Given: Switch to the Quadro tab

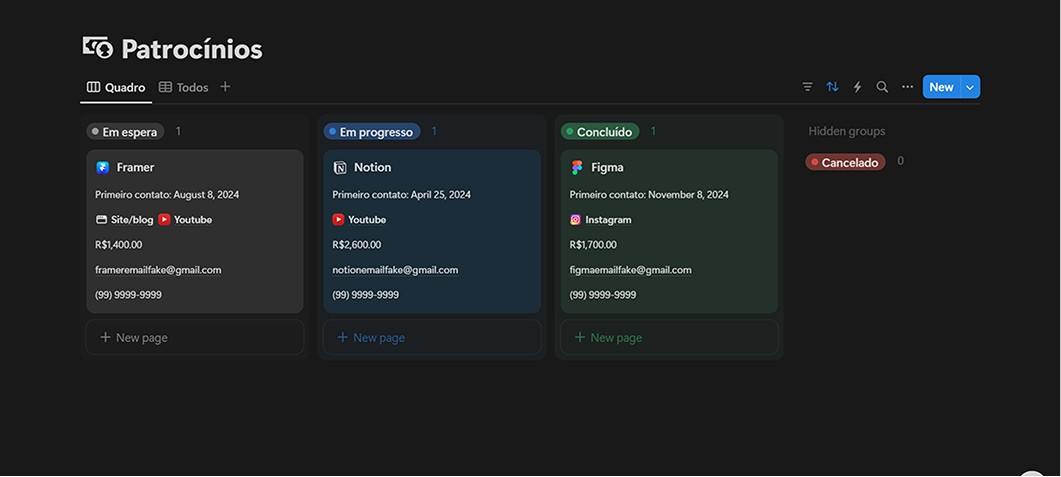Looking at the screenshot, I should point(116,87).
